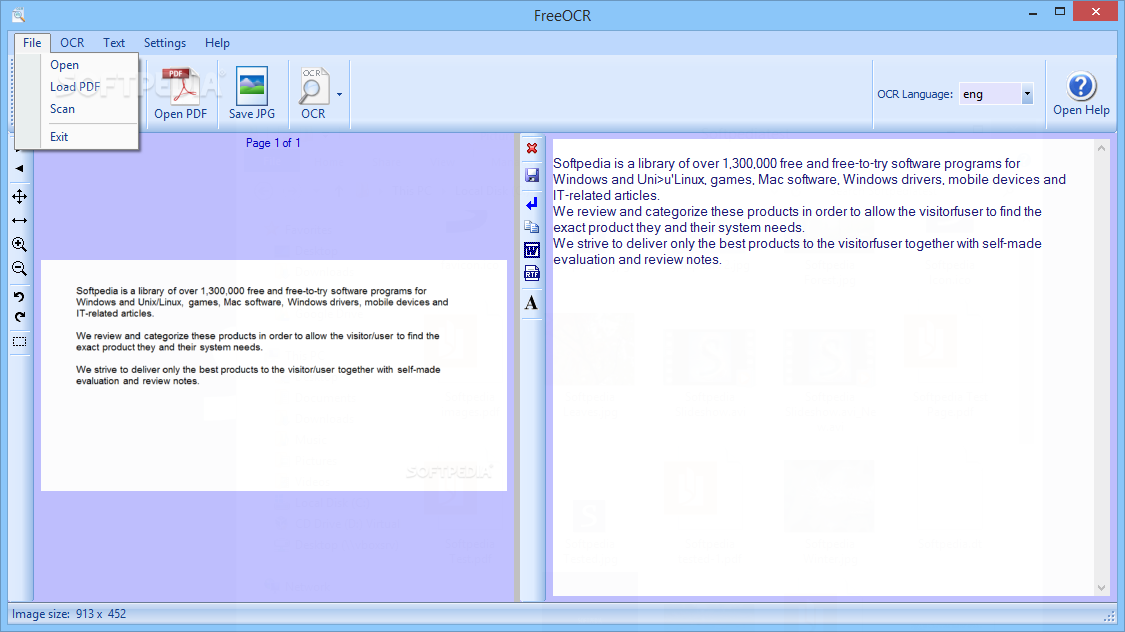Click the fit width arrows icon
This screenshot has width=1125, height=632.
coord(19,220)
